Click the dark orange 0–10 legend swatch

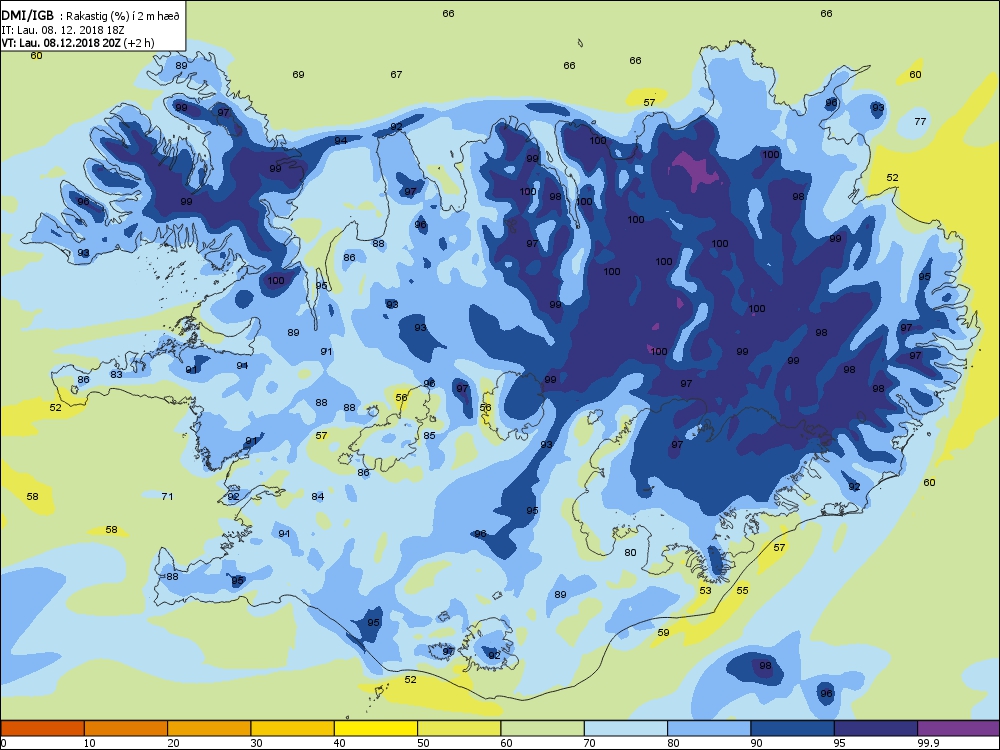[42, 728]
